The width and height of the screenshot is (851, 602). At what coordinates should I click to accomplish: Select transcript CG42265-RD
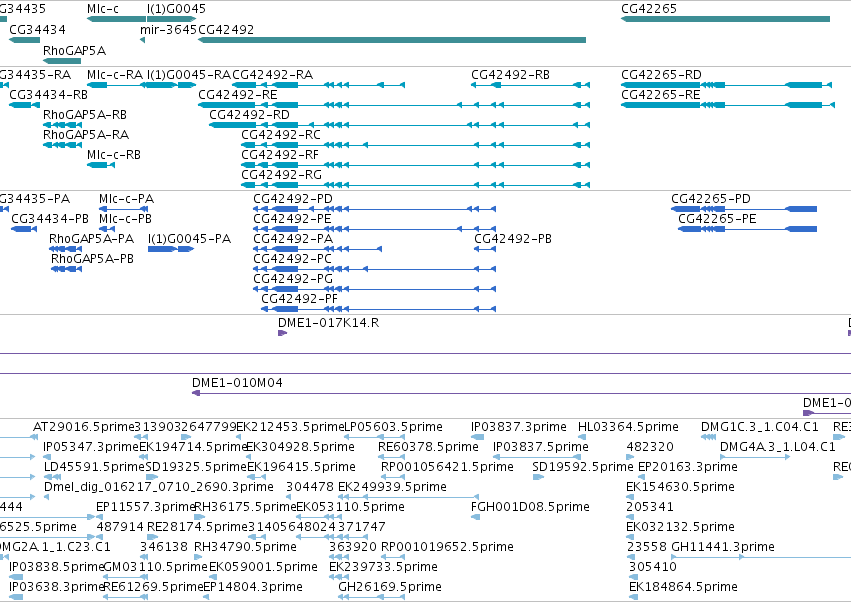(727, 85)
